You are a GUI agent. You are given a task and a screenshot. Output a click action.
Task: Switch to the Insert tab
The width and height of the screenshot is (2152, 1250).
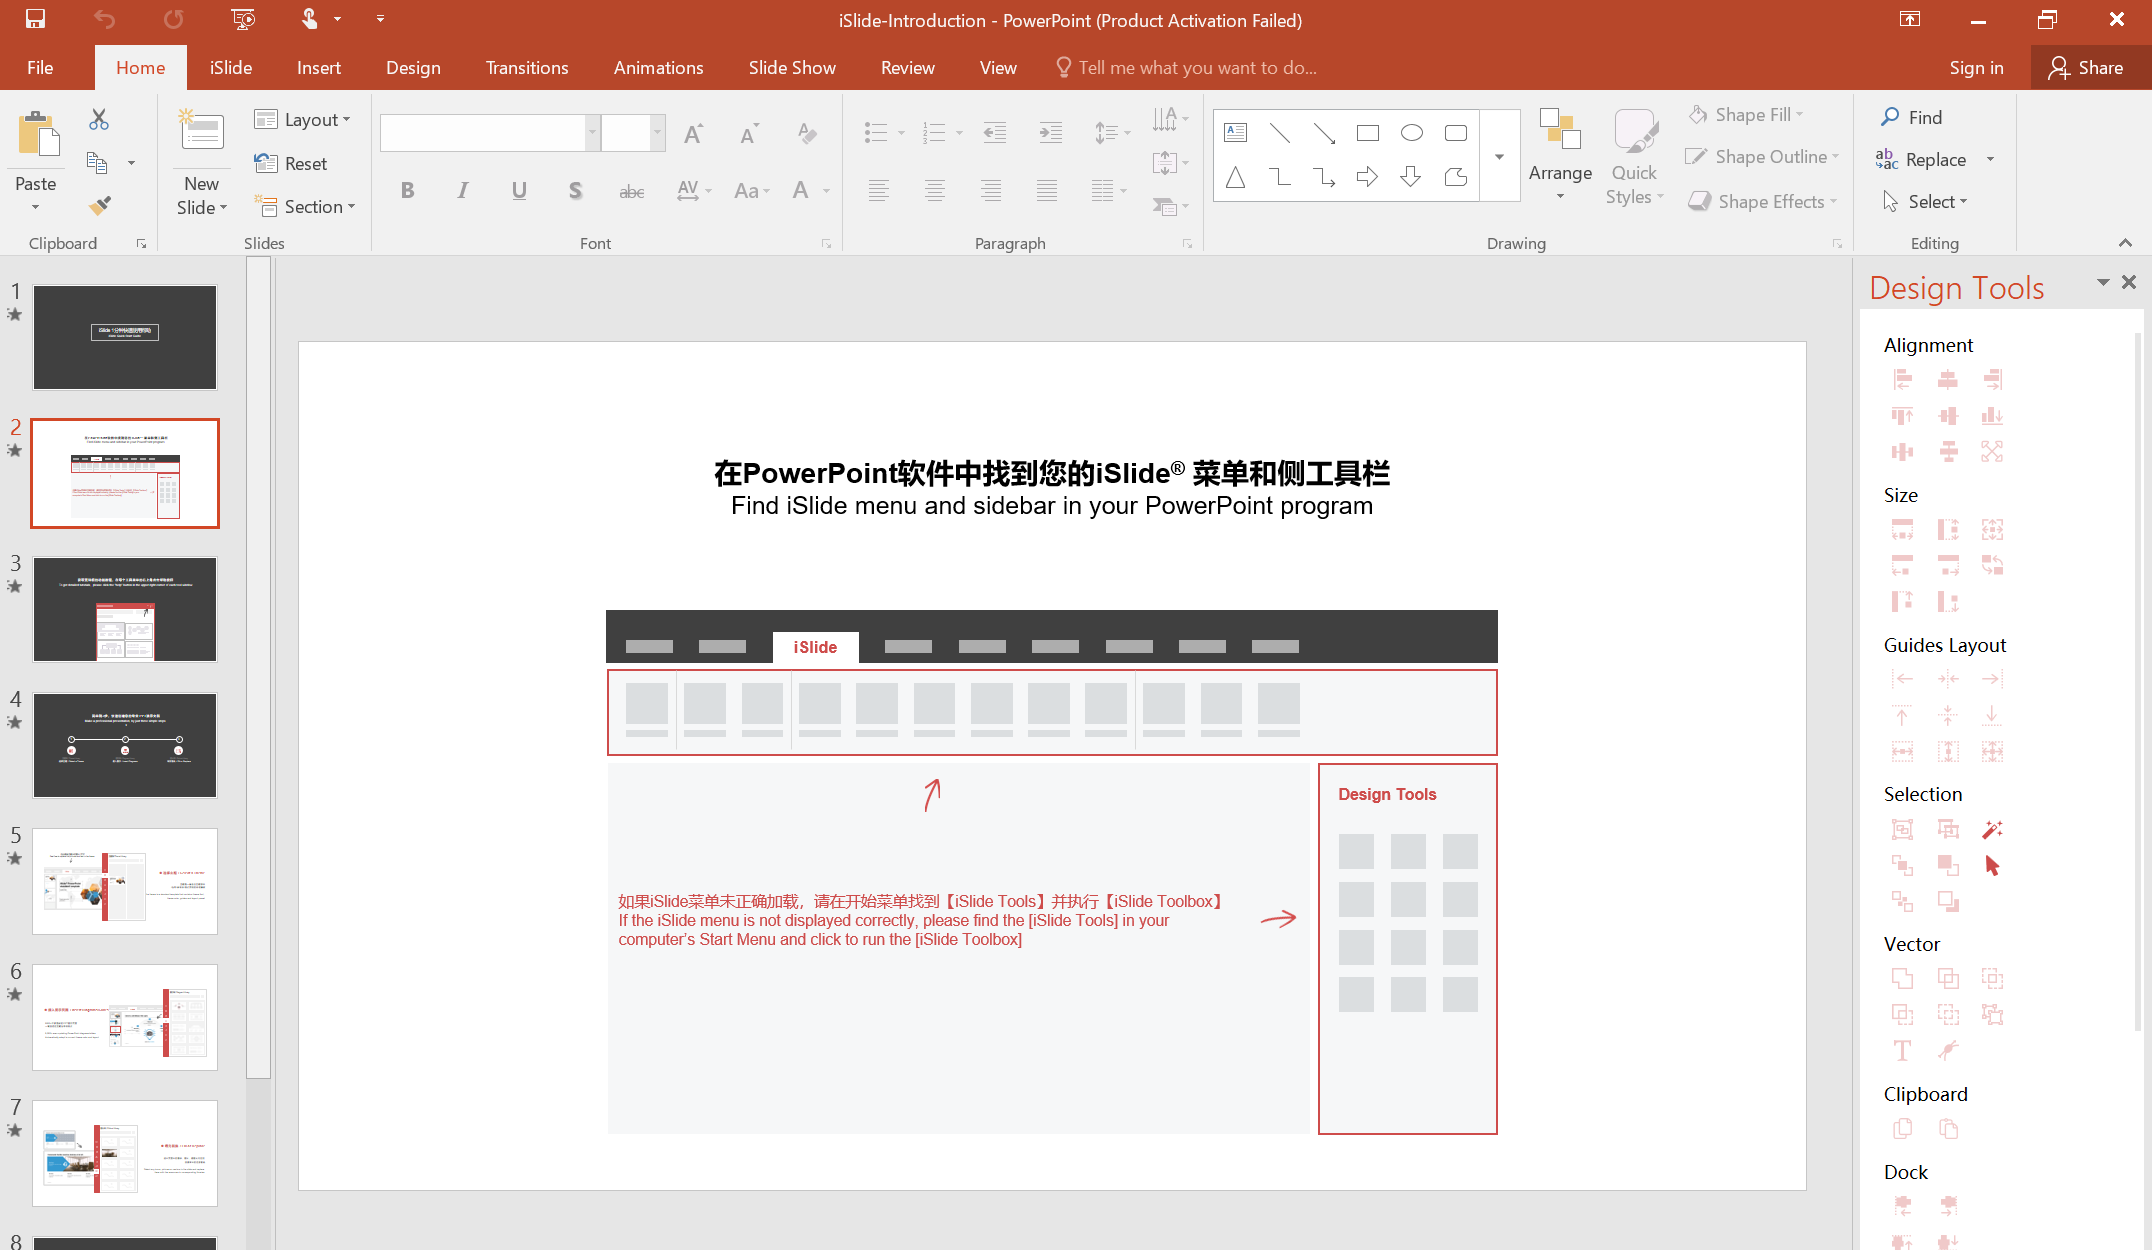pyautogui.click(x=319, y=68)
